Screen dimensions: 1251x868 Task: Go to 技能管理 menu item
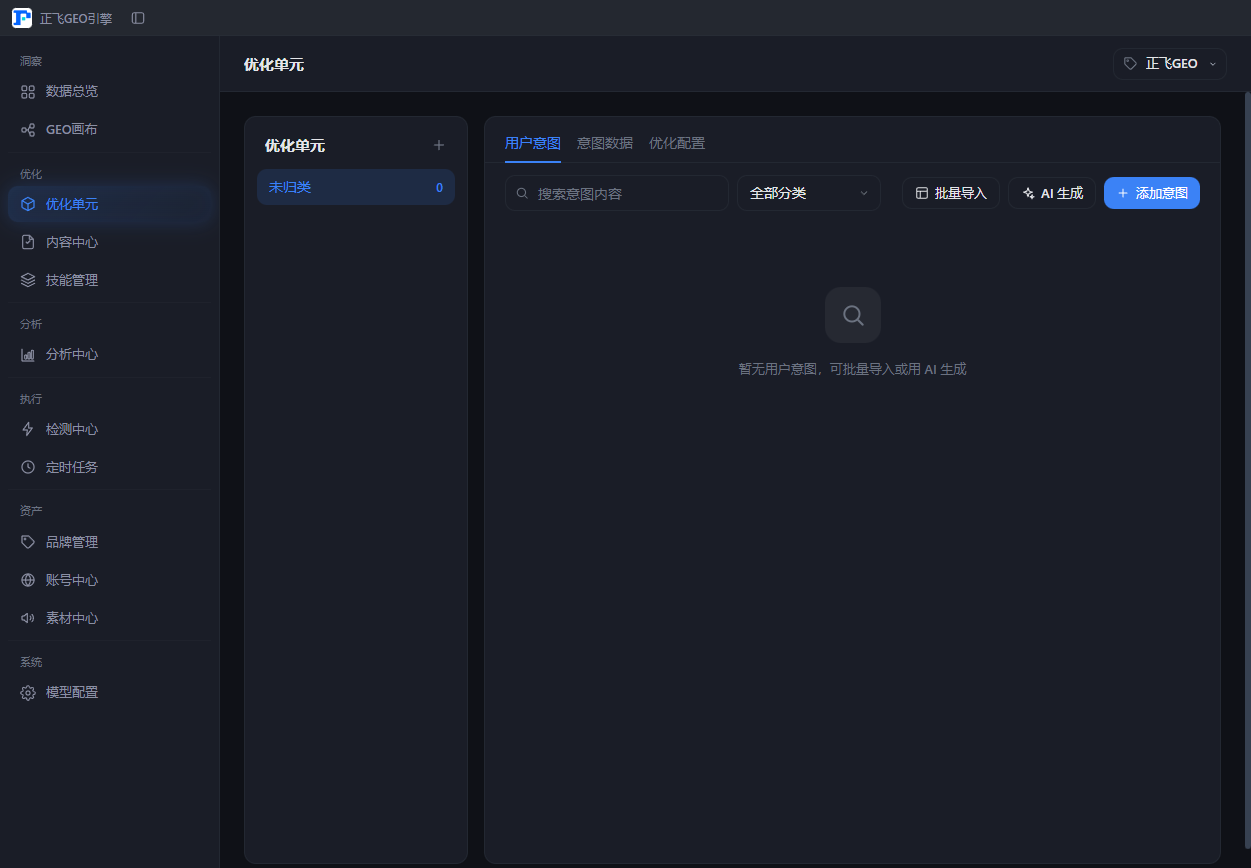[110, 280]
